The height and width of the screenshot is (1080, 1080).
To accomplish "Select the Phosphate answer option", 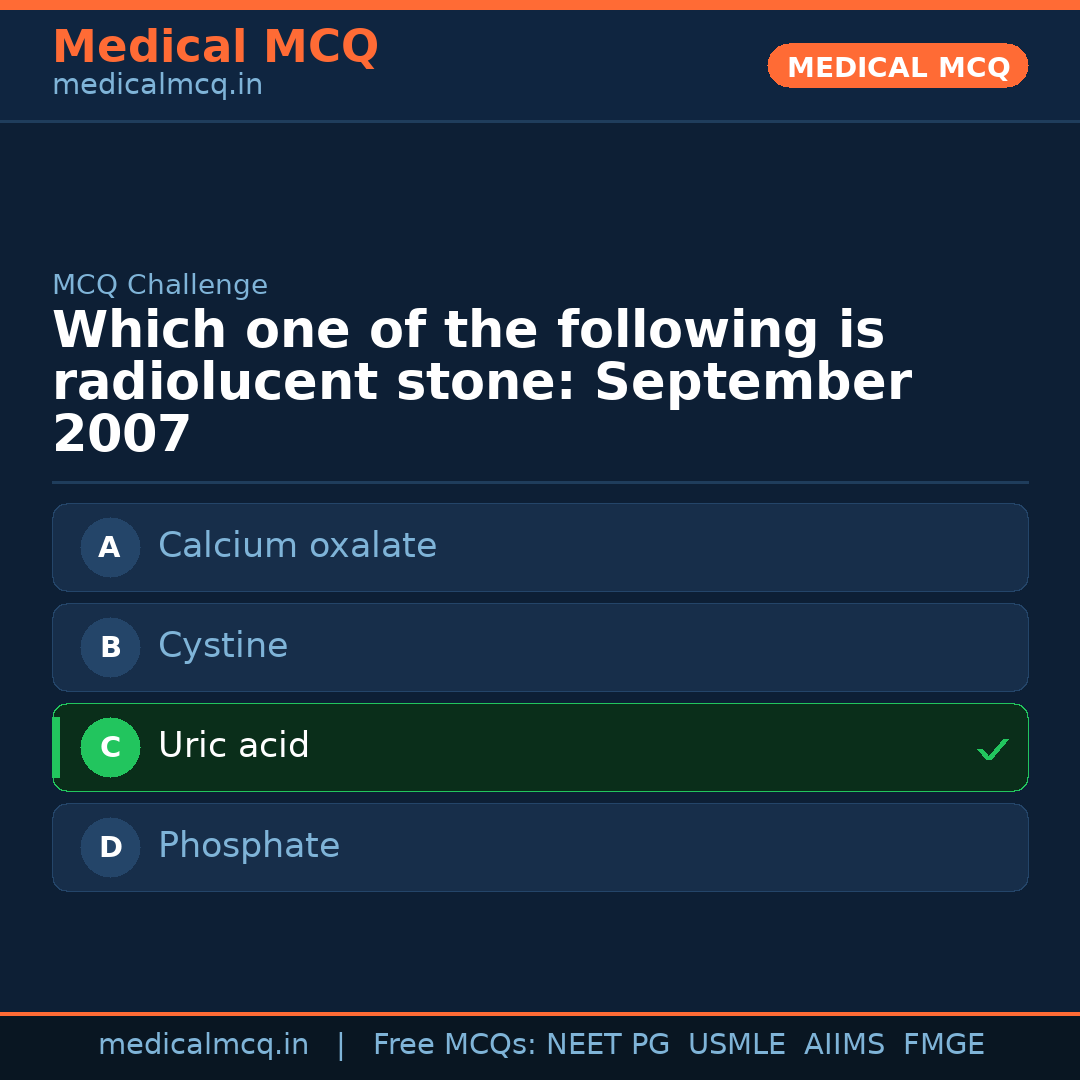I will click(540, 847).
